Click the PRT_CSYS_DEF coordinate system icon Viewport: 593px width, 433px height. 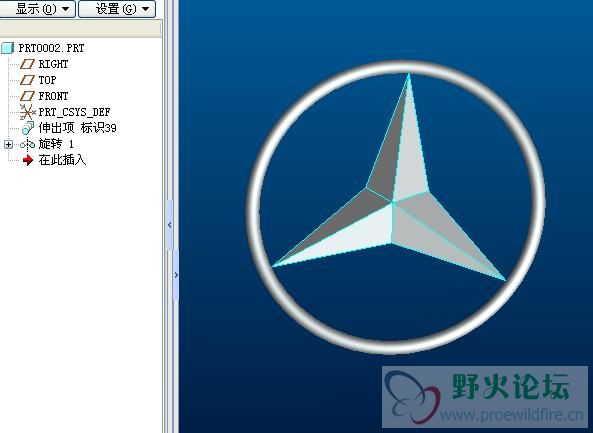coord(27,112)
